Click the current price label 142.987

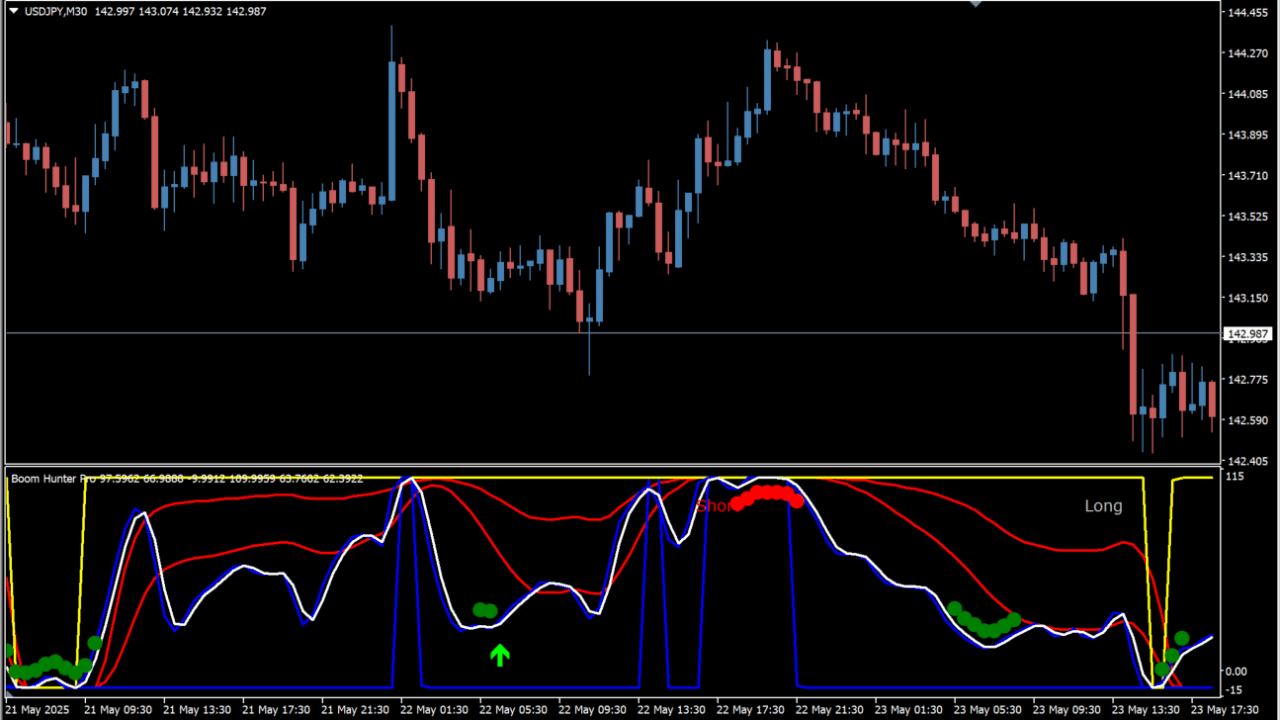(x=1248, y=334)
